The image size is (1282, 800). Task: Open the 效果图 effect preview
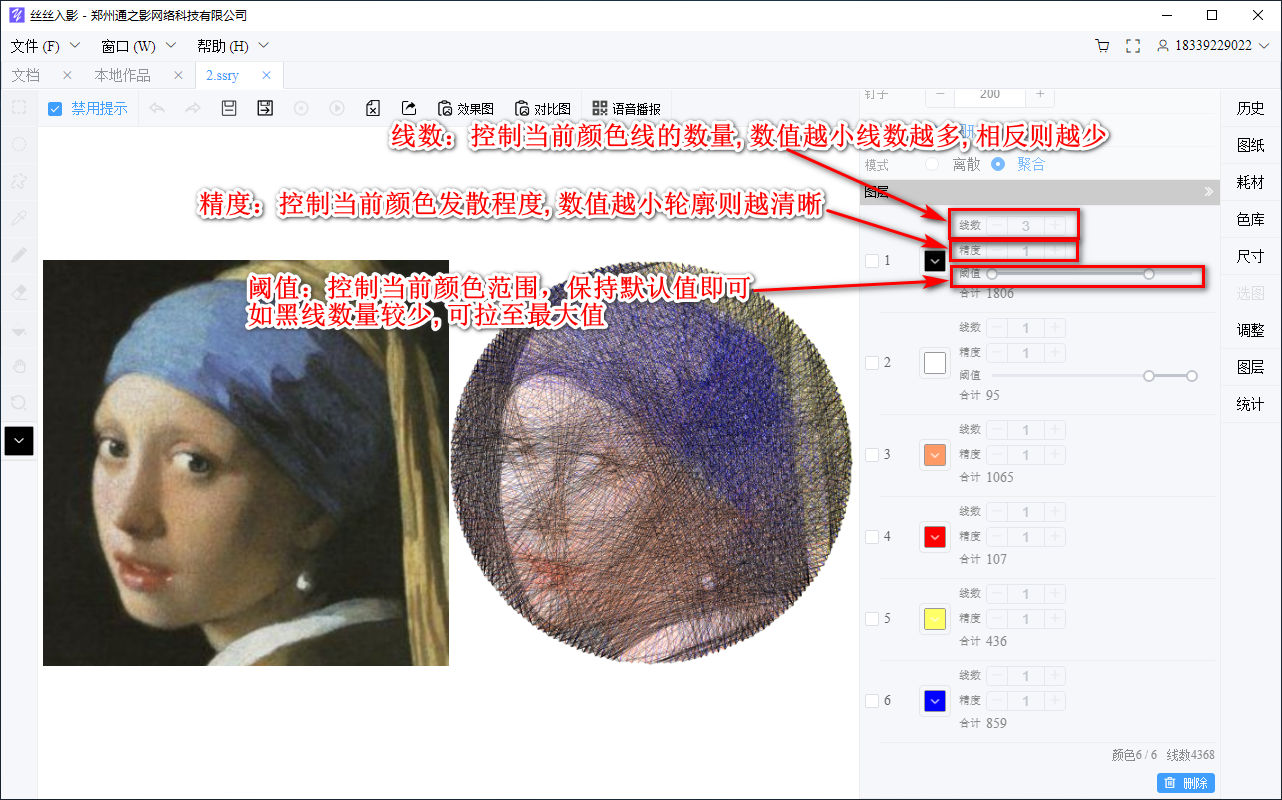click(x=465, y=108)
